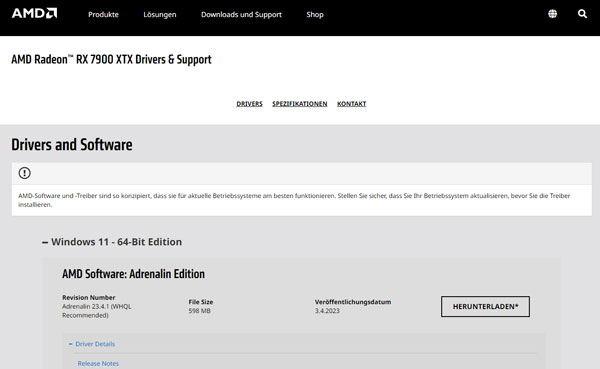Viewport: 600px width, 369px height.
Task: Open Downloads und Support menu
Action: (241, 15)
